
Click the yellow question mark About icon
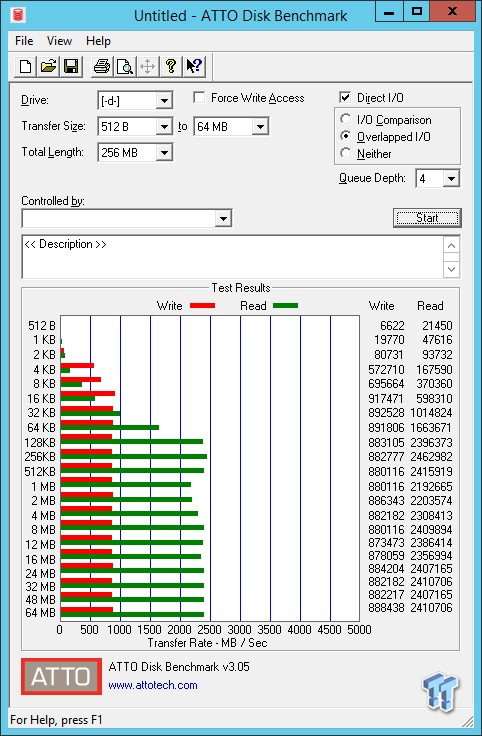171,66
